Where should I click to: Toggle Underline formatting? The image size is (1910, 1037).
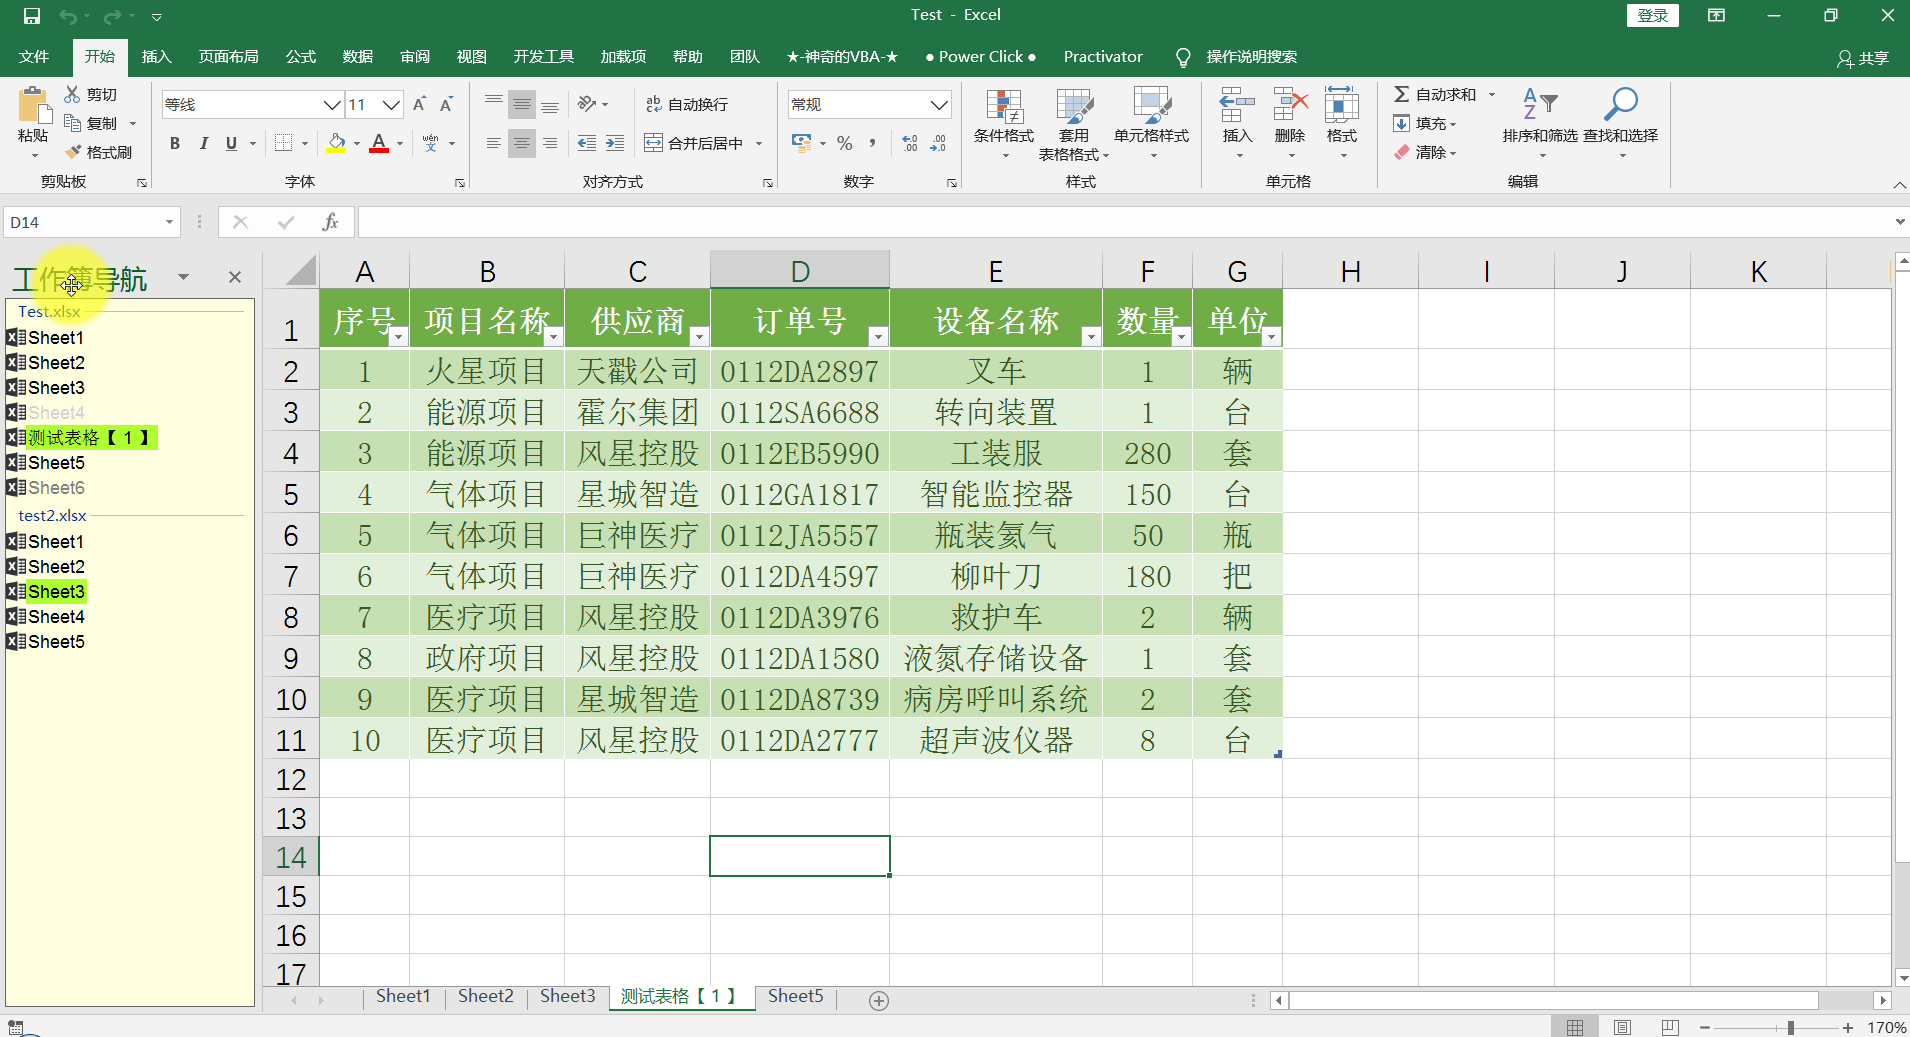231,143
